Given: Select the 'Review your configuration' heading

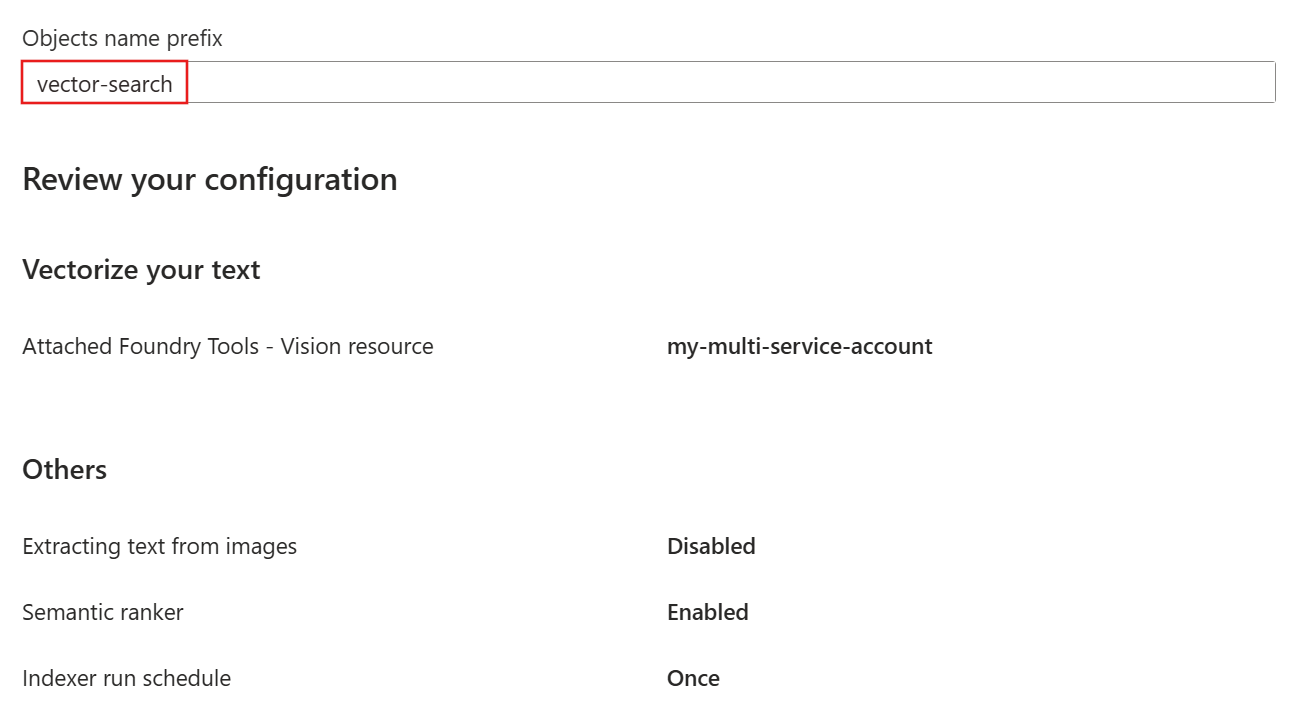Looking at the screenshot, I should [209, 180].
